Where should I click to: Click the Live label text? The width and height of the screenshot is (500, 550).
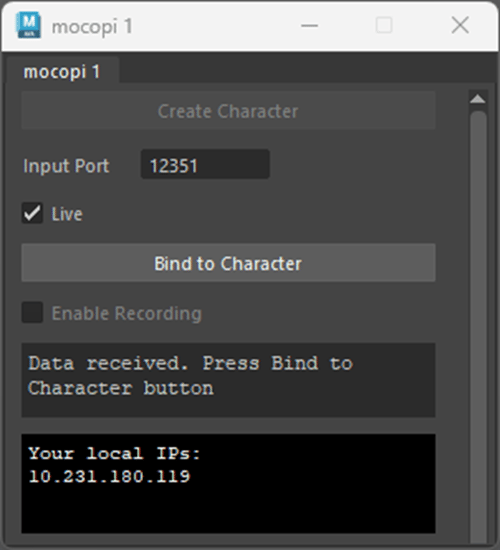click(67, 214)
